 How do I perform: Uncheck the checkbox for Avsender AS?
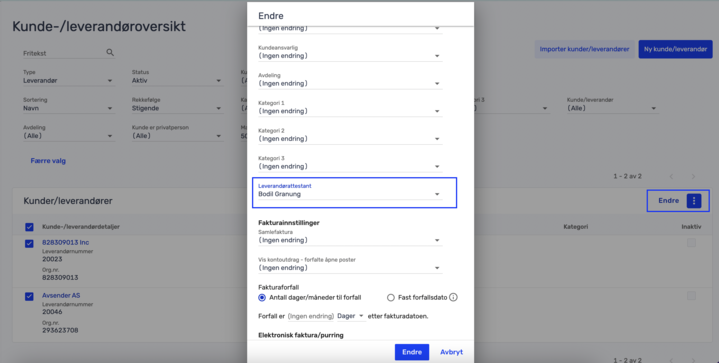pyautogui.click(x=29, y=297)
